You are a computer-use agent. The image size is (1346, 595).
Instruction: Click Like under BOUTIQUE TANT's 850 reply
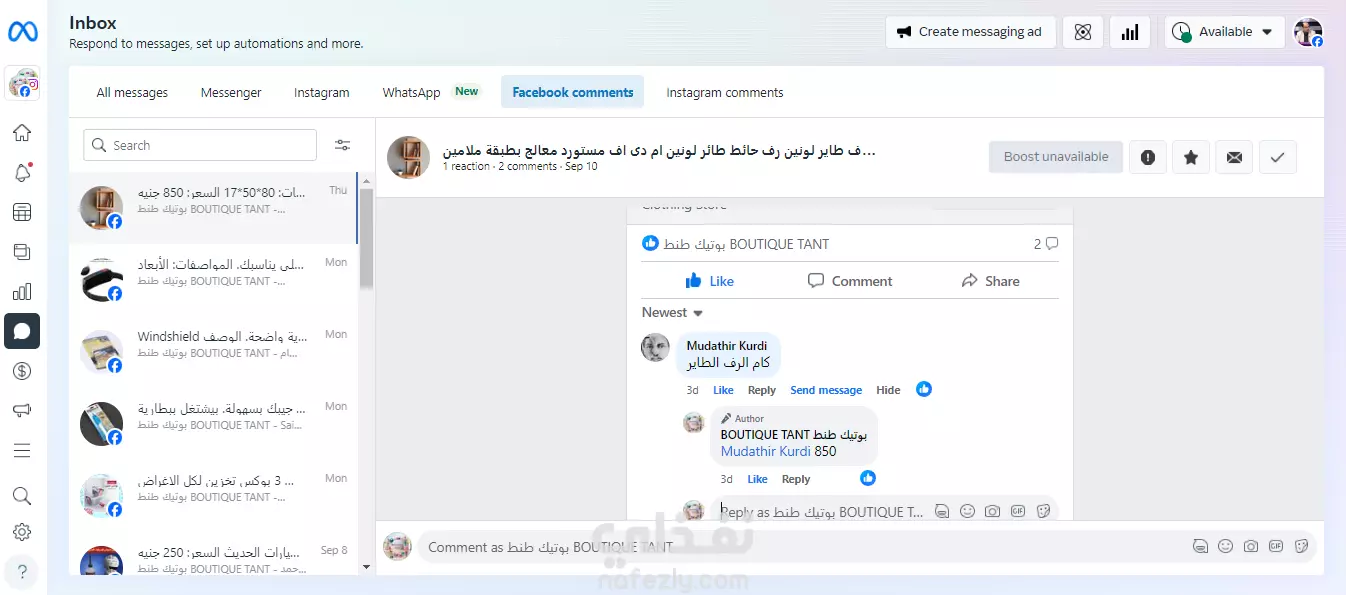point(758,479)
